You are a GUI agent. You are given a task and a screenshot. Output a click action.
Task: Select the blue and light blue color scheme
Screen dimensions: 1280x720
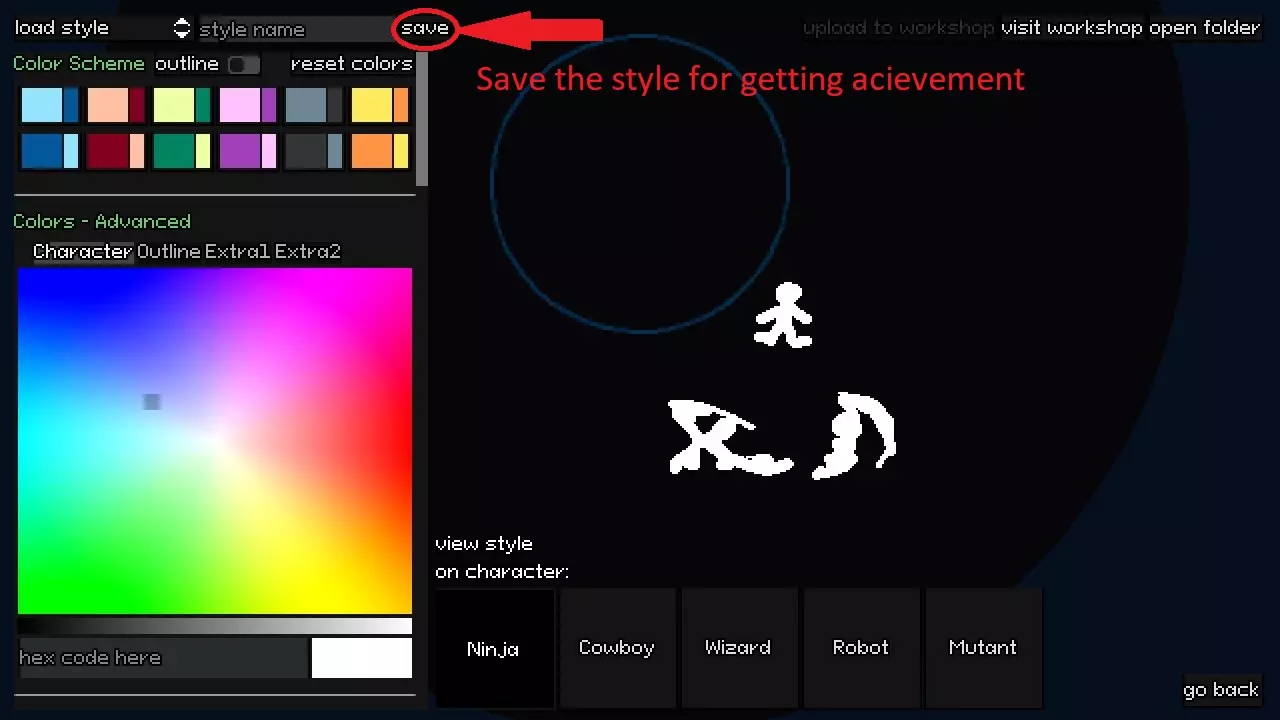coord(50,151)
